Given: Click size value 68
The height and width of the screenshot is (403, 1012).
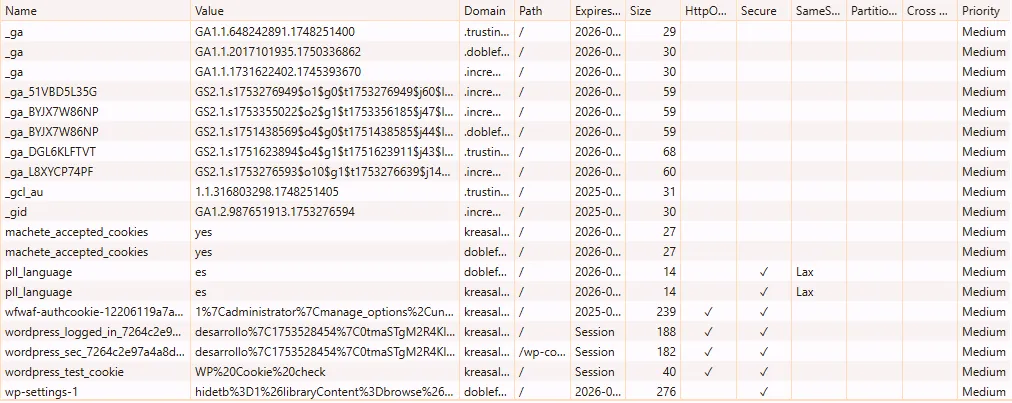Looking at the screenshot, I should [669, 152].
